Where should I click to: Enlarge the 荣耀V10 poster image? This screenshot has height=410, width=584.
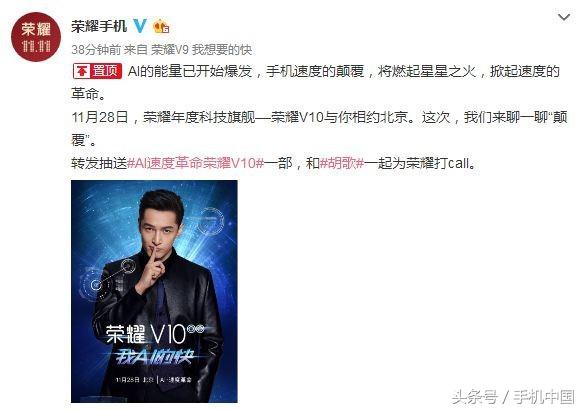[154, 292]
